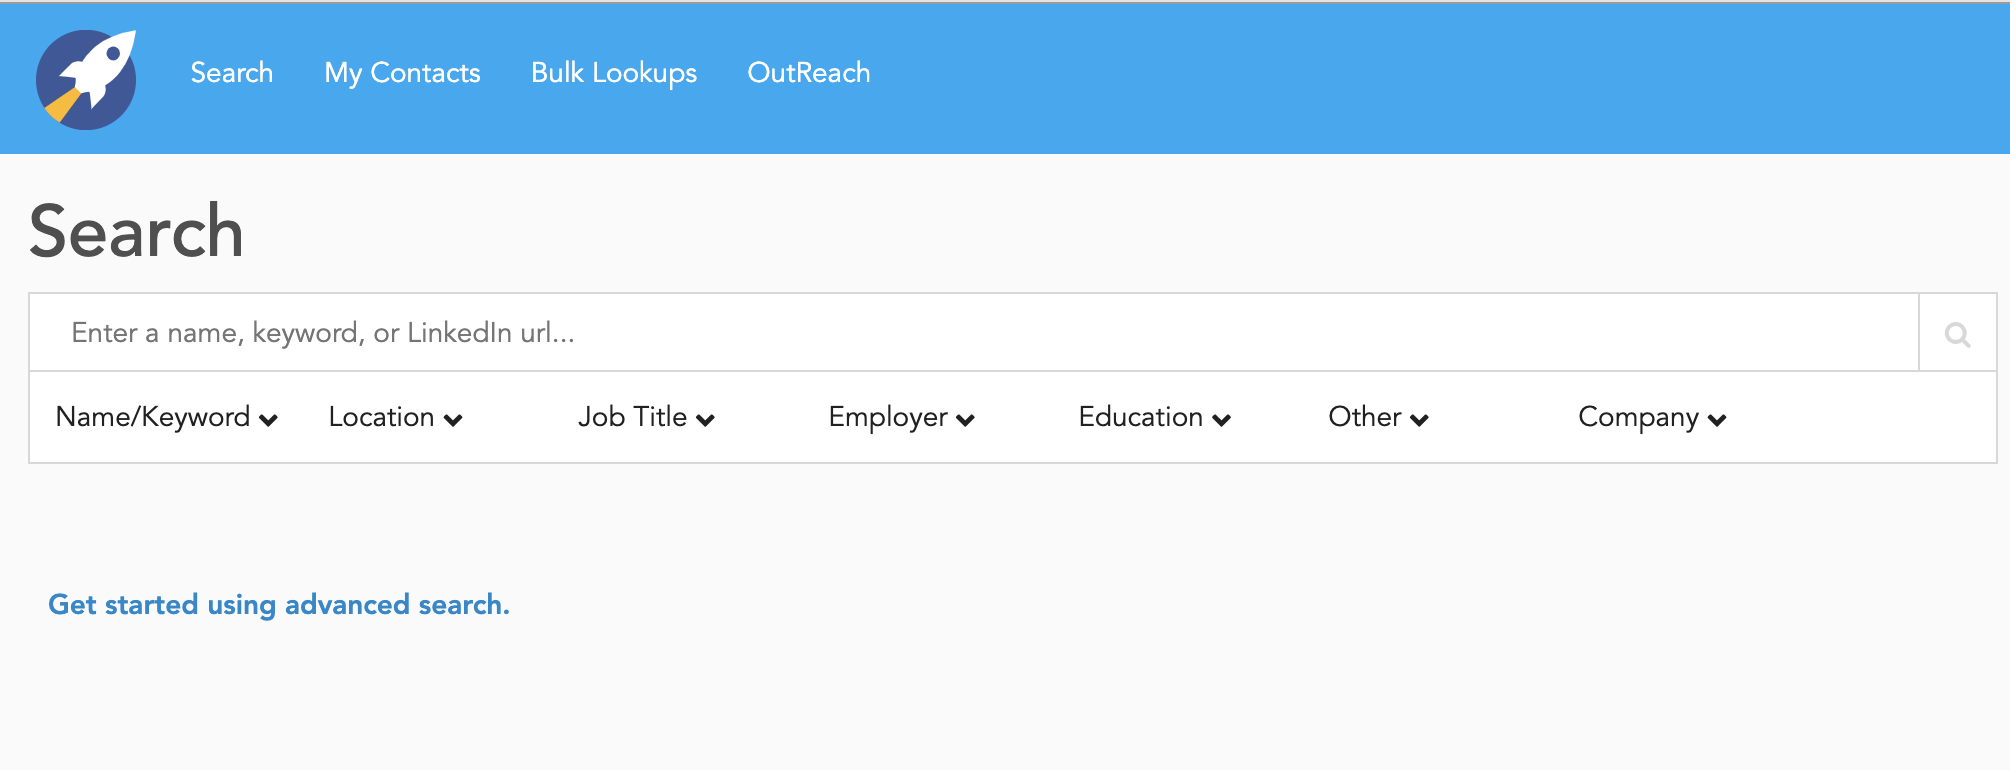Expand the Name/Keyword filter dropdown
Image resolution: width=2010 pixels, height=770 pixels.
tap(167, 417)
